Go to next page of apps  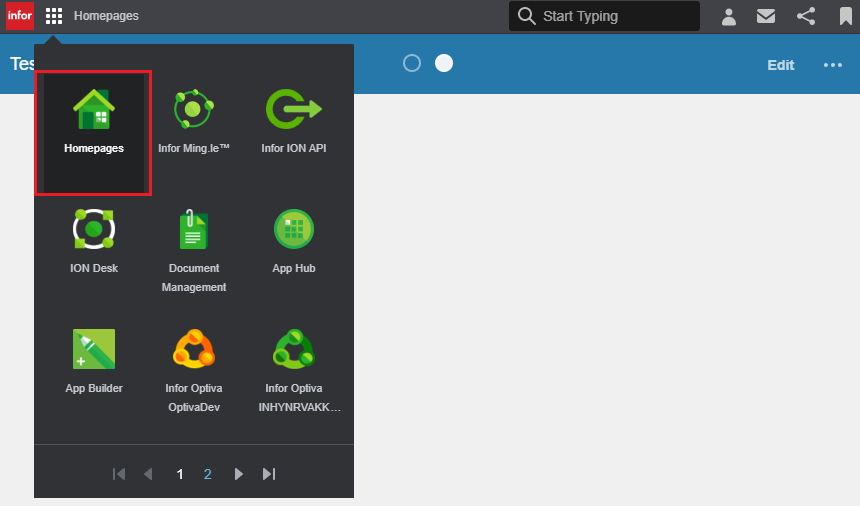[238, 474]
